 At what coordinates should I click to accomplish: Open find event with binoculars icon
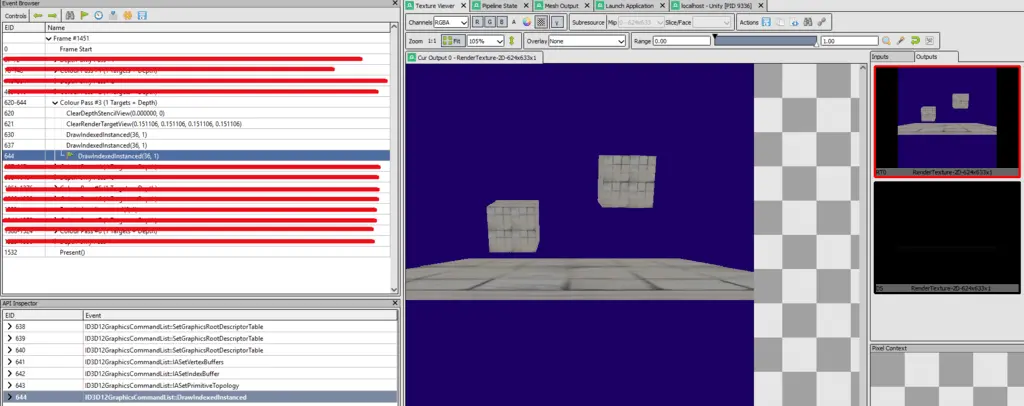click(x=70, y=16)
